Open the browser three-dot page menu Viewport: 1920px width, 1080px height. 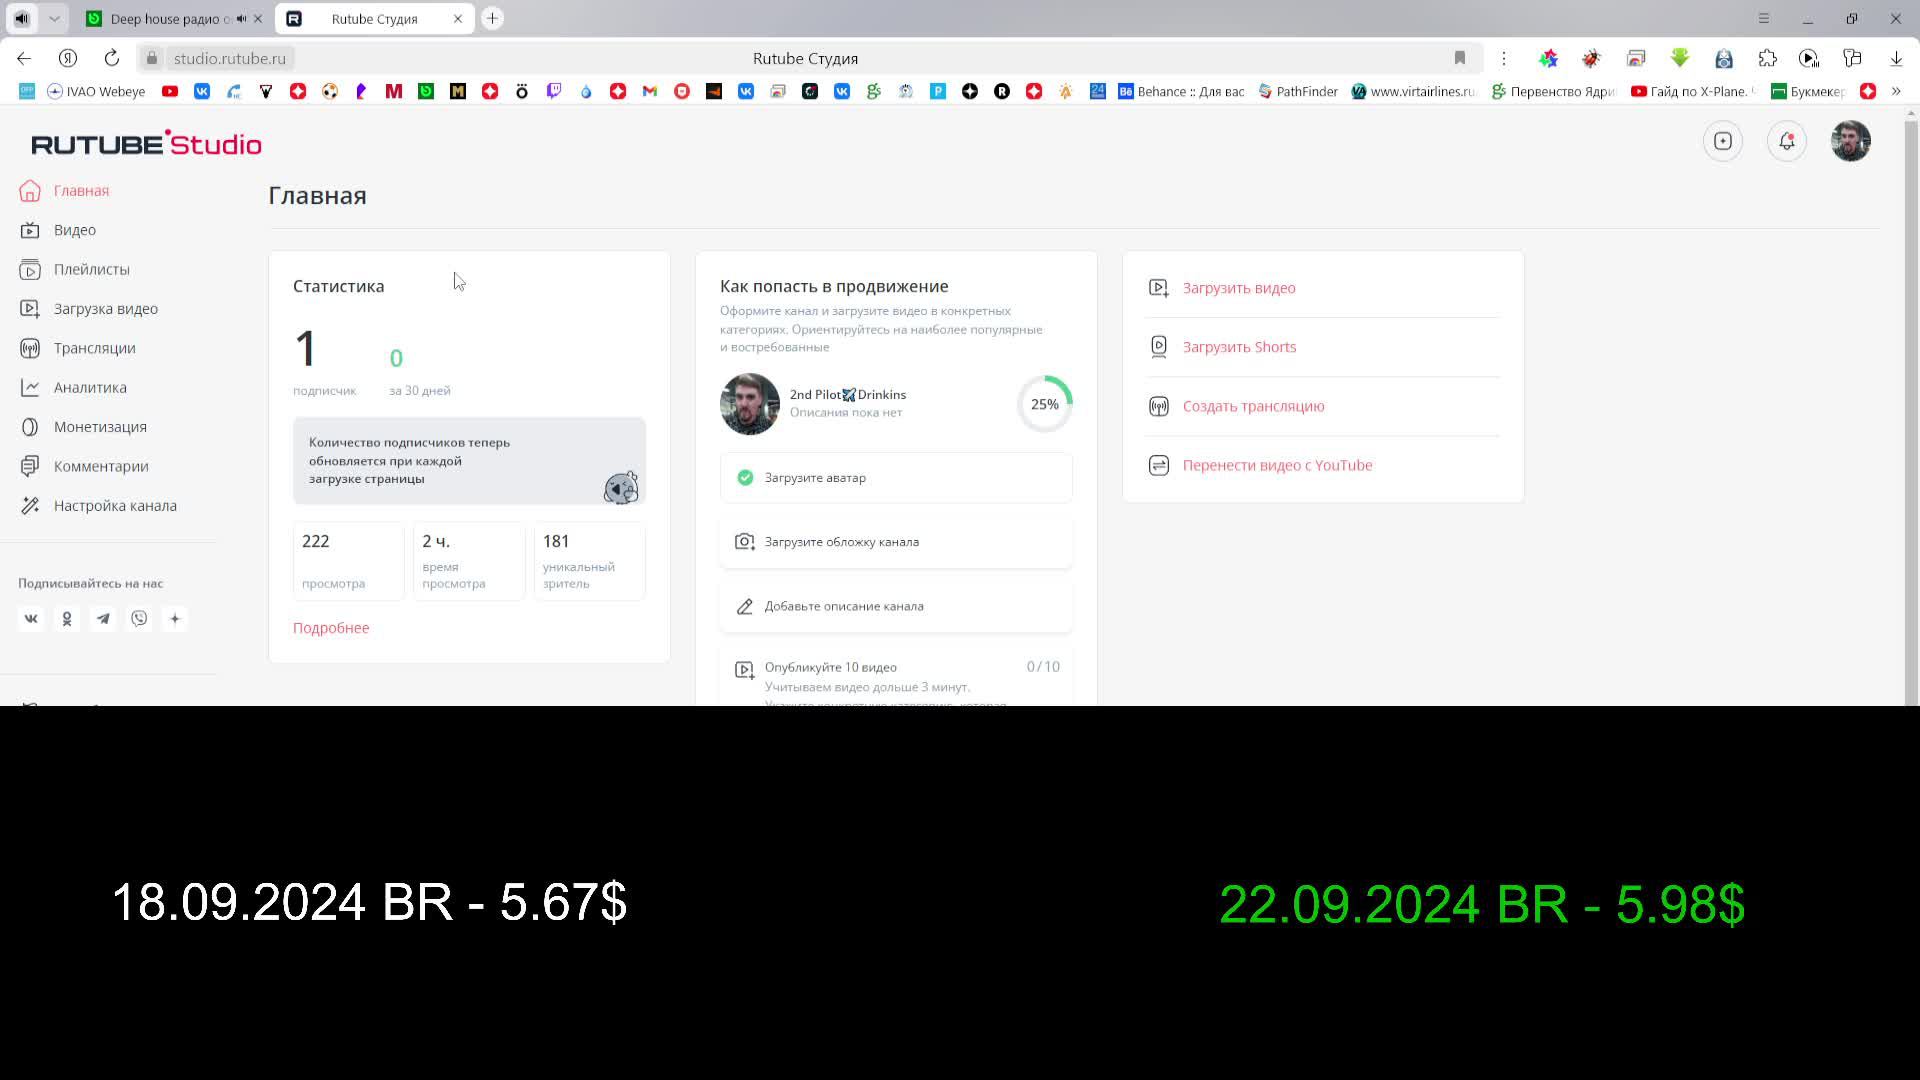(1504, 58)
